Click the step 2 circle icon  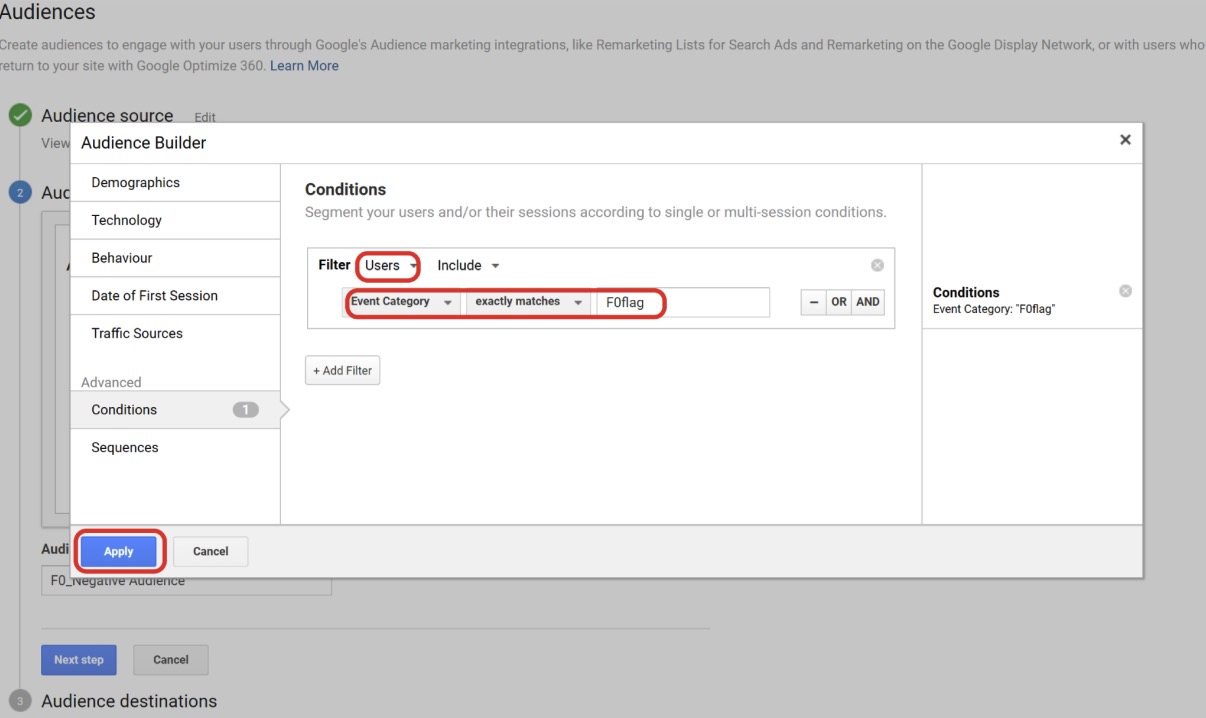click(20, 192)
